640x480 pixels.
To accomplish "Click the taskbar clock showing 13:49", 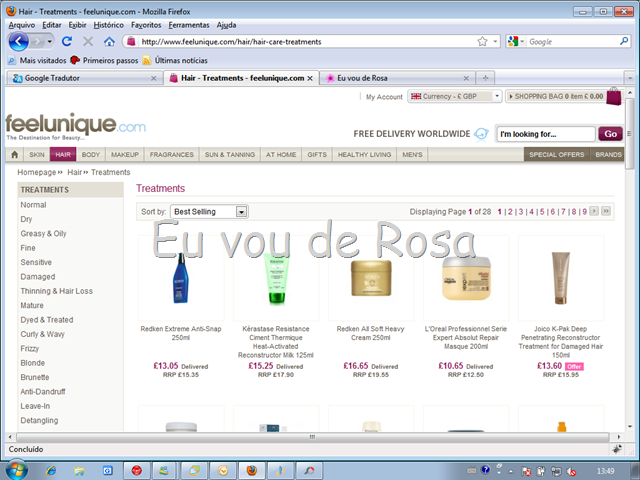I will [x=605, y=471].
